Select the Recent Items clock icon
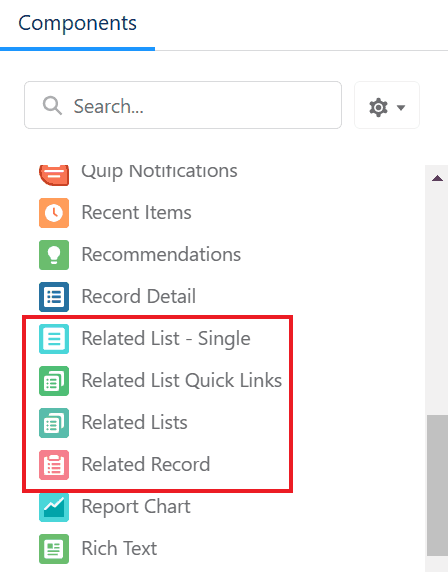 [x=54, y=213]
